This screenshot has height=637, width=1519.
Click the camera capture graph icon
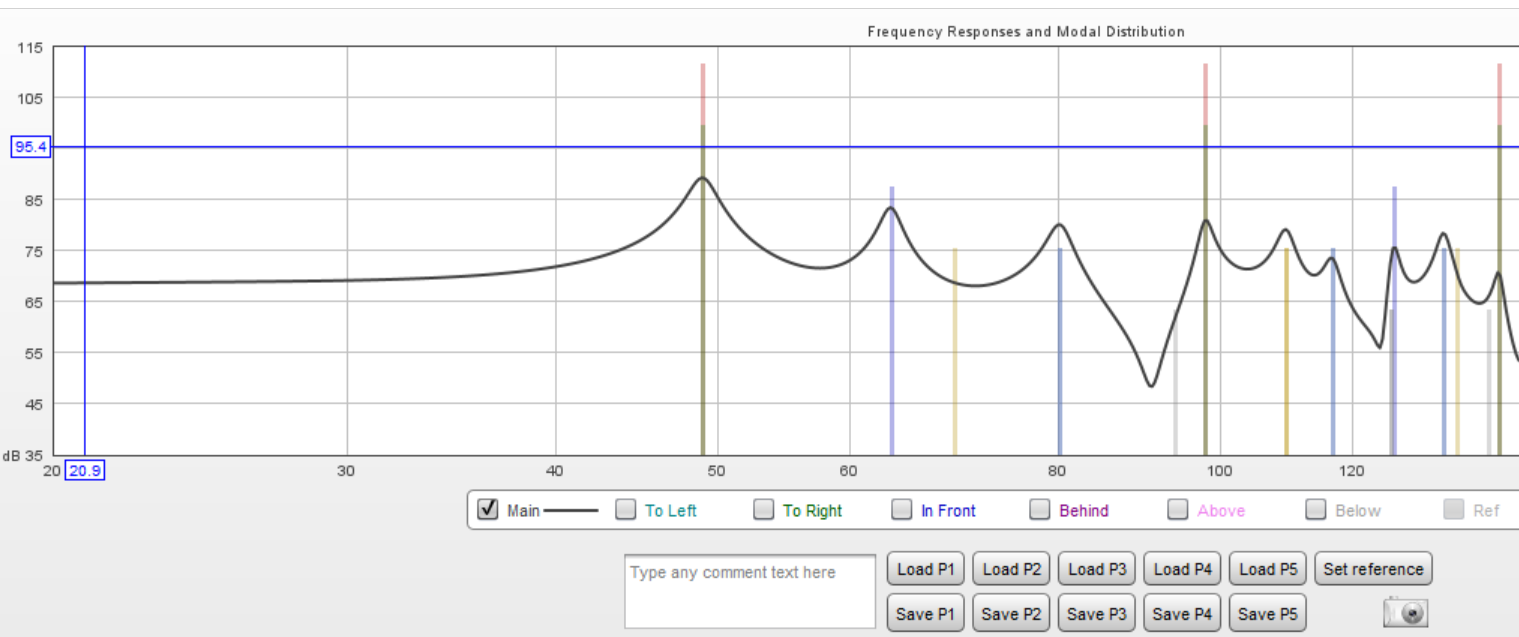[x=1406, y=612]
